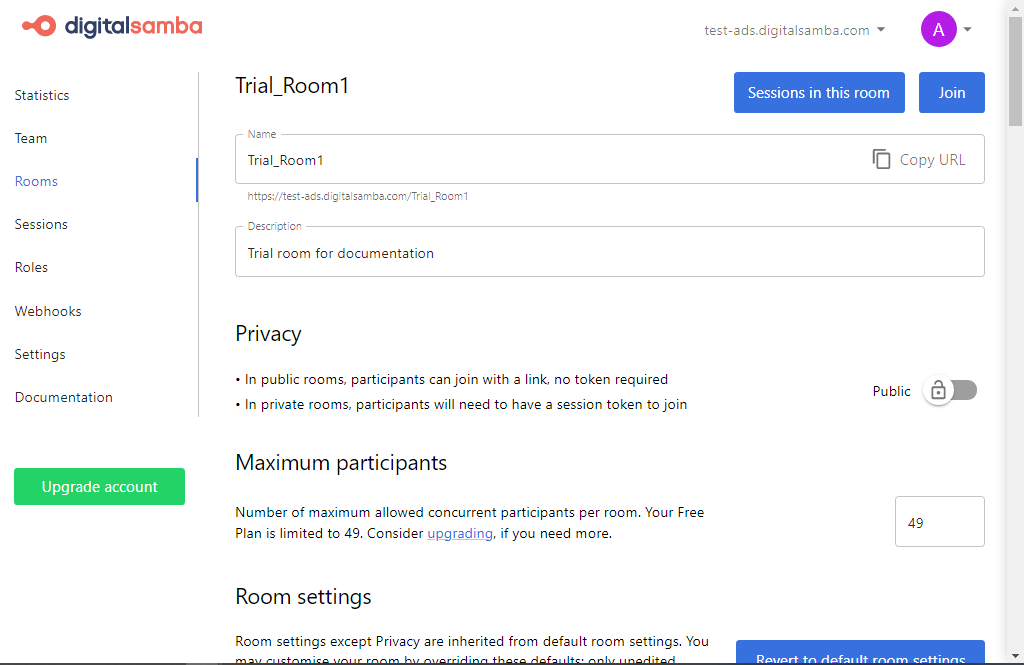Edit the maximum participants value 49

pos(939,521)
